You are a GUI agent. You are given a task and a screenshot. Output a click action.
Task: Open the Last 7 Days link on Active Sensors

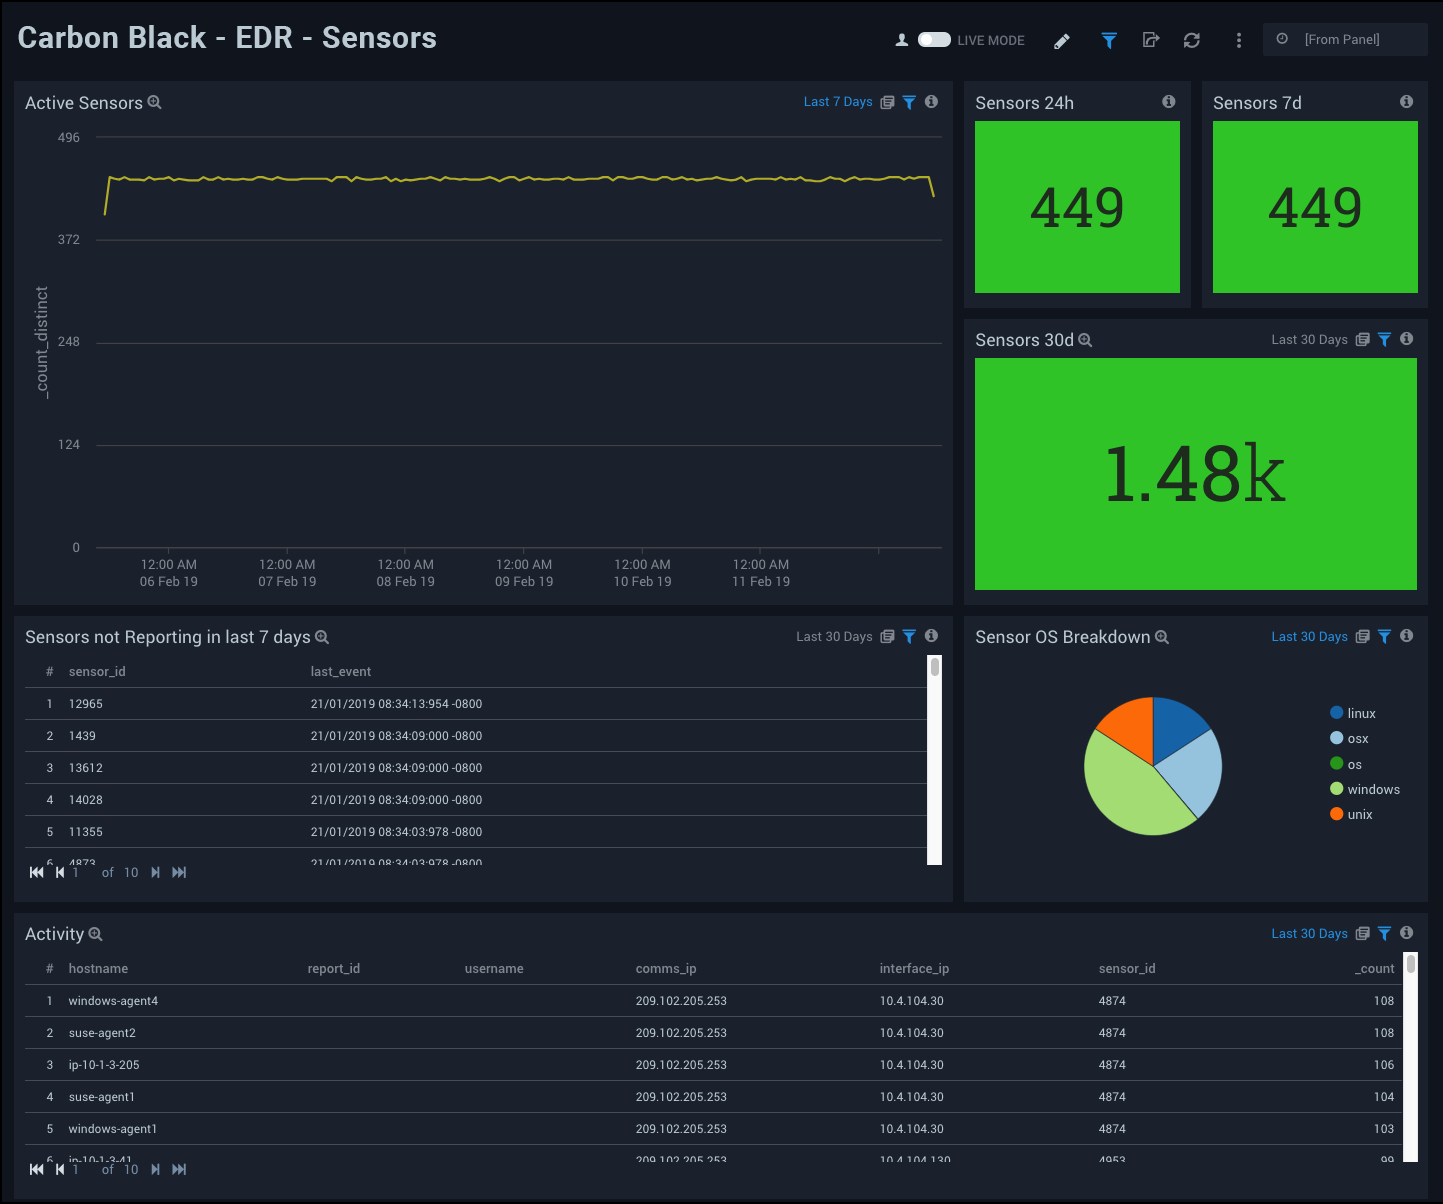point(838,101)
